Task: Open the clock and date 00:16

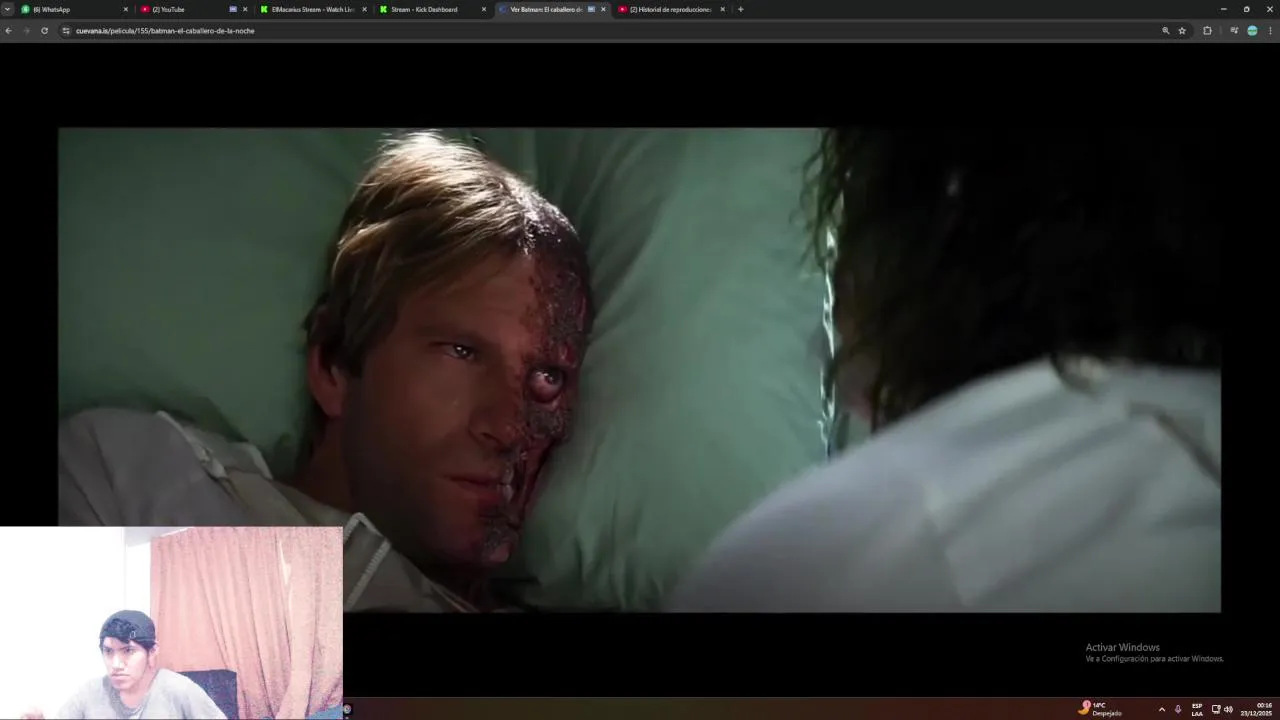Action: pos(1257,709)
